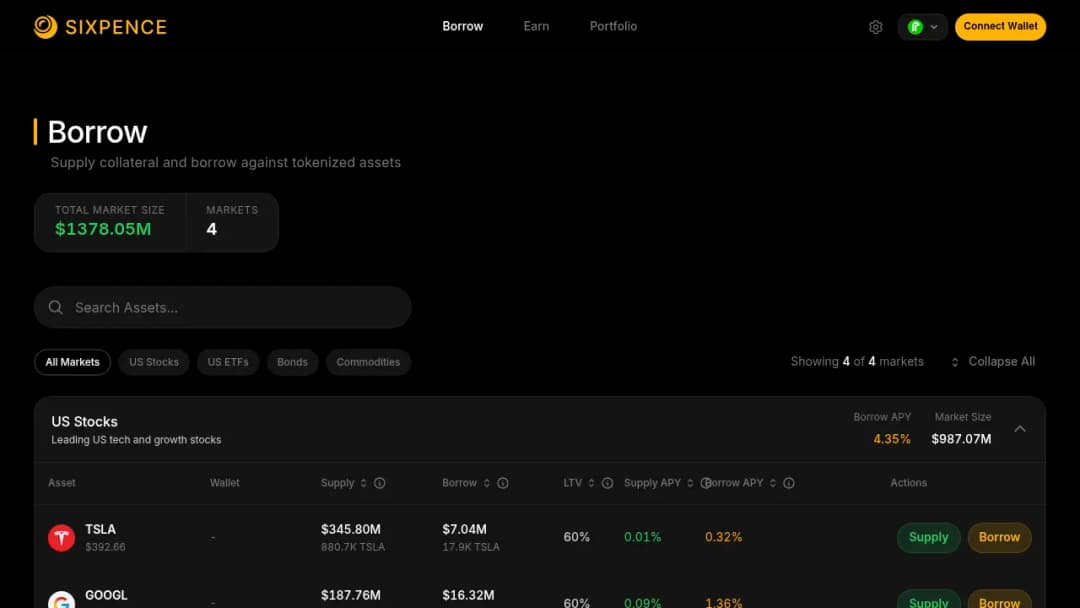Show info for the Supply column
The image size is (1080, 608).
click(x=380, y=483)
